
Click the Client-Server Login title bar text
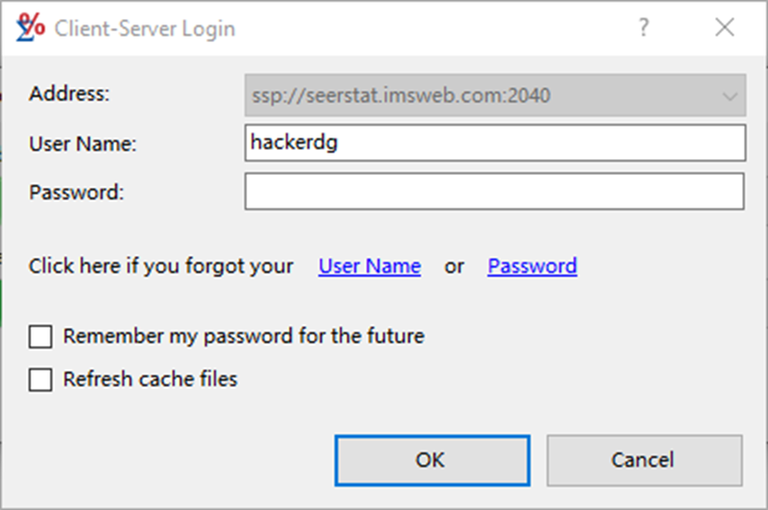[145, 28]
